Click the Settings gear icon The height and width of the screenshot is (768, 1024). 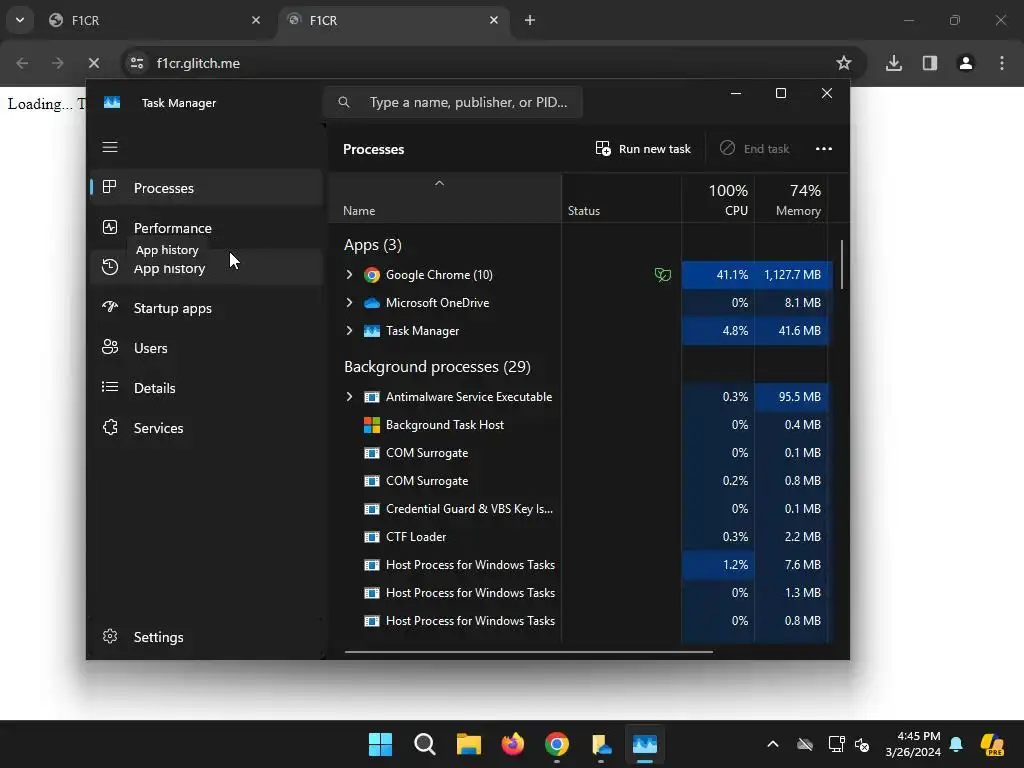point(110,636)
